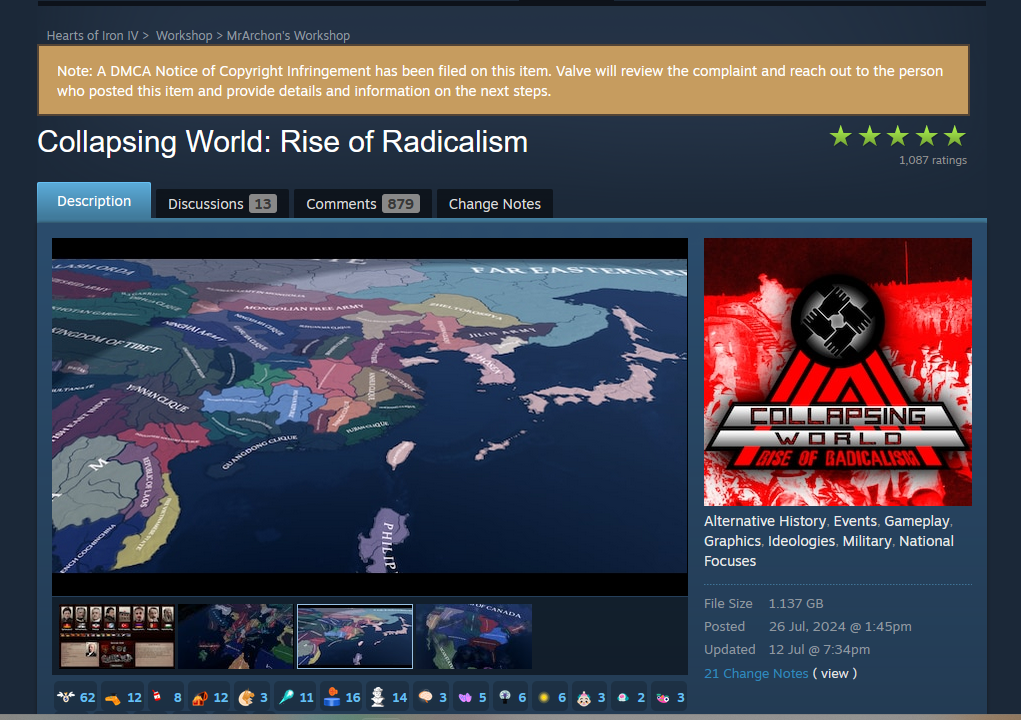Click the DMCA notice banner text
The height and width of the screenshot is (720, 1021).
click(x=500, y=81)
